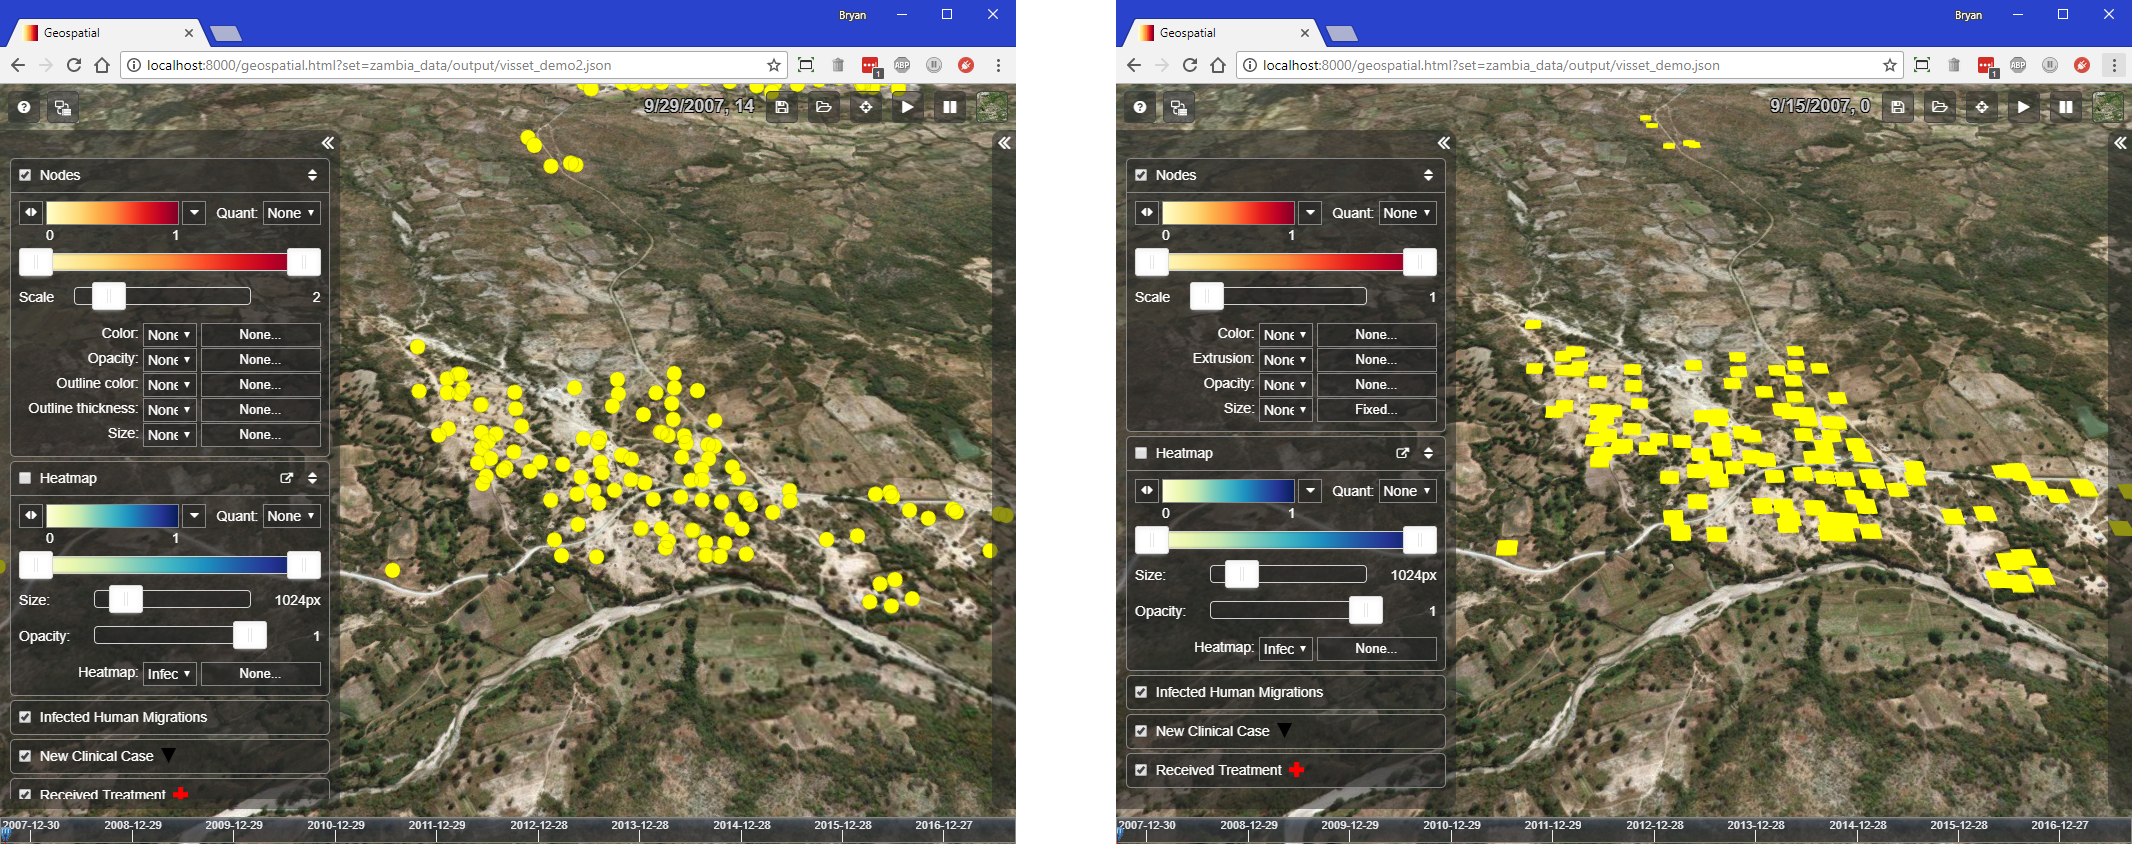
Task: Toggle New Clinical Case in right window
Action: click(x=1141, y=731)
